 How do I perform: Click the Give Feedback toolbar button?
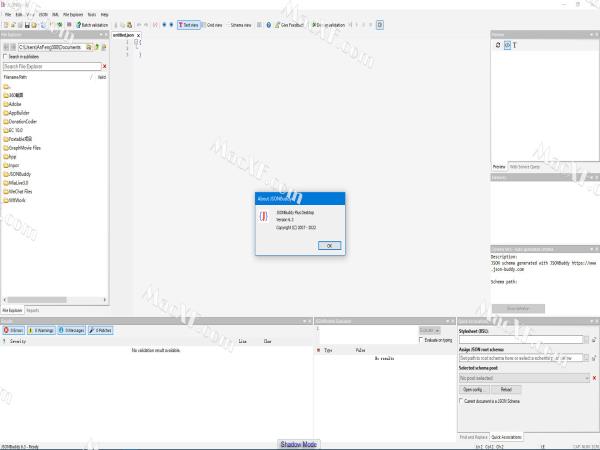click(x=289, y=25)
